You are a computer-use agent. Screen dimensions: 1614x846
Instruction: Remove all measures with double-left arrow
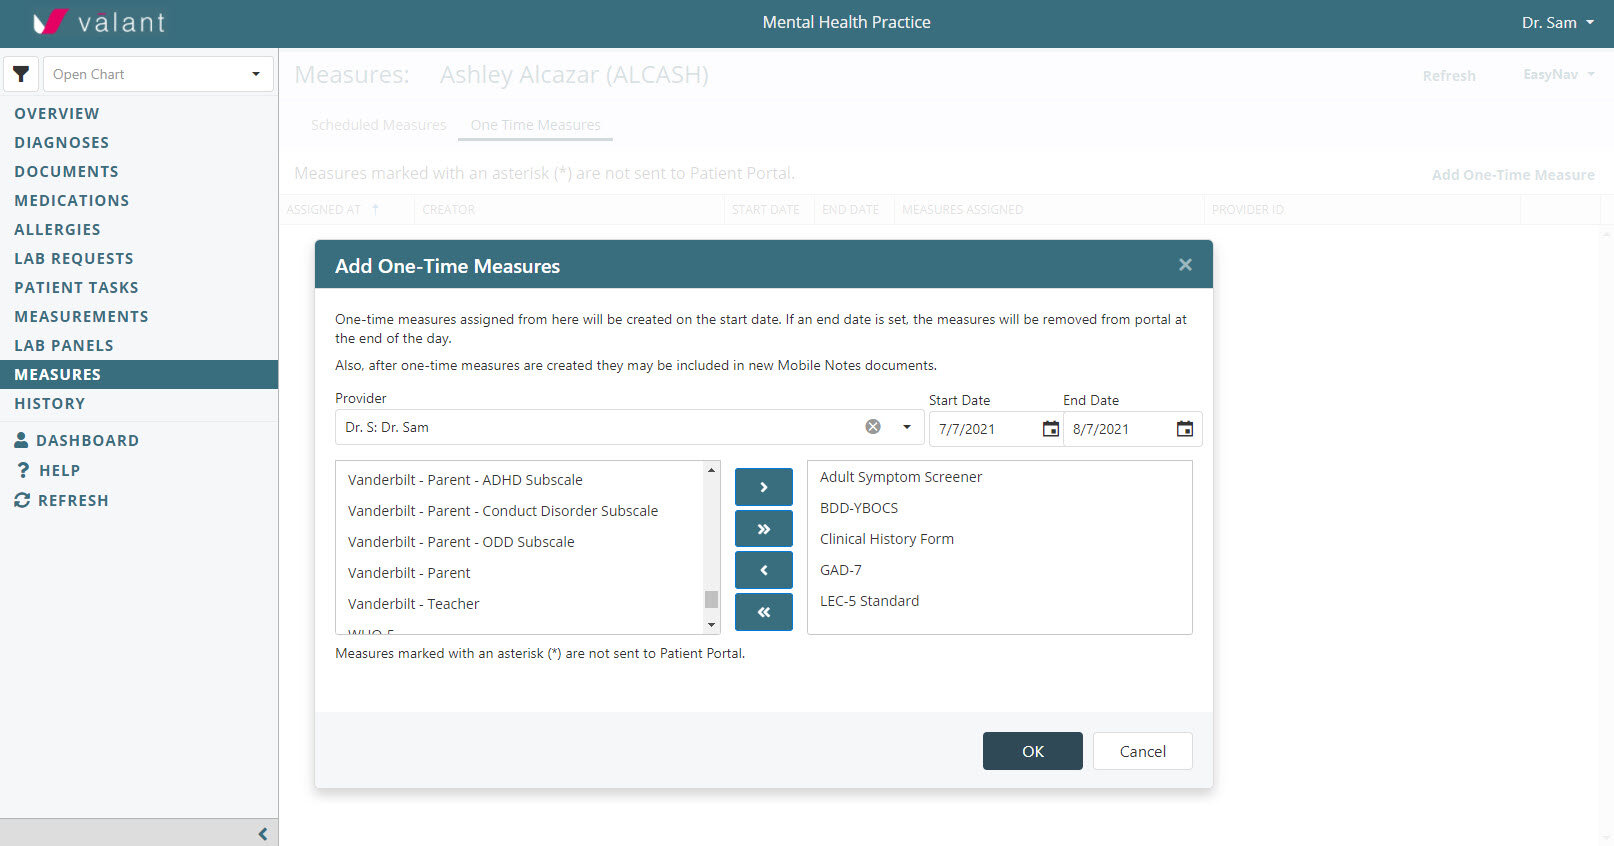763,612
